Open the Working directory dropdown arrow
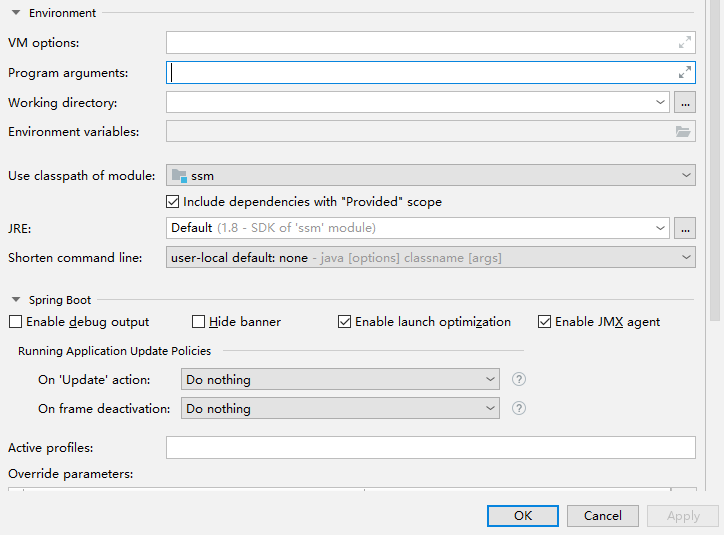Viewport: 724px width, 535px height. (x=660, y=102)
